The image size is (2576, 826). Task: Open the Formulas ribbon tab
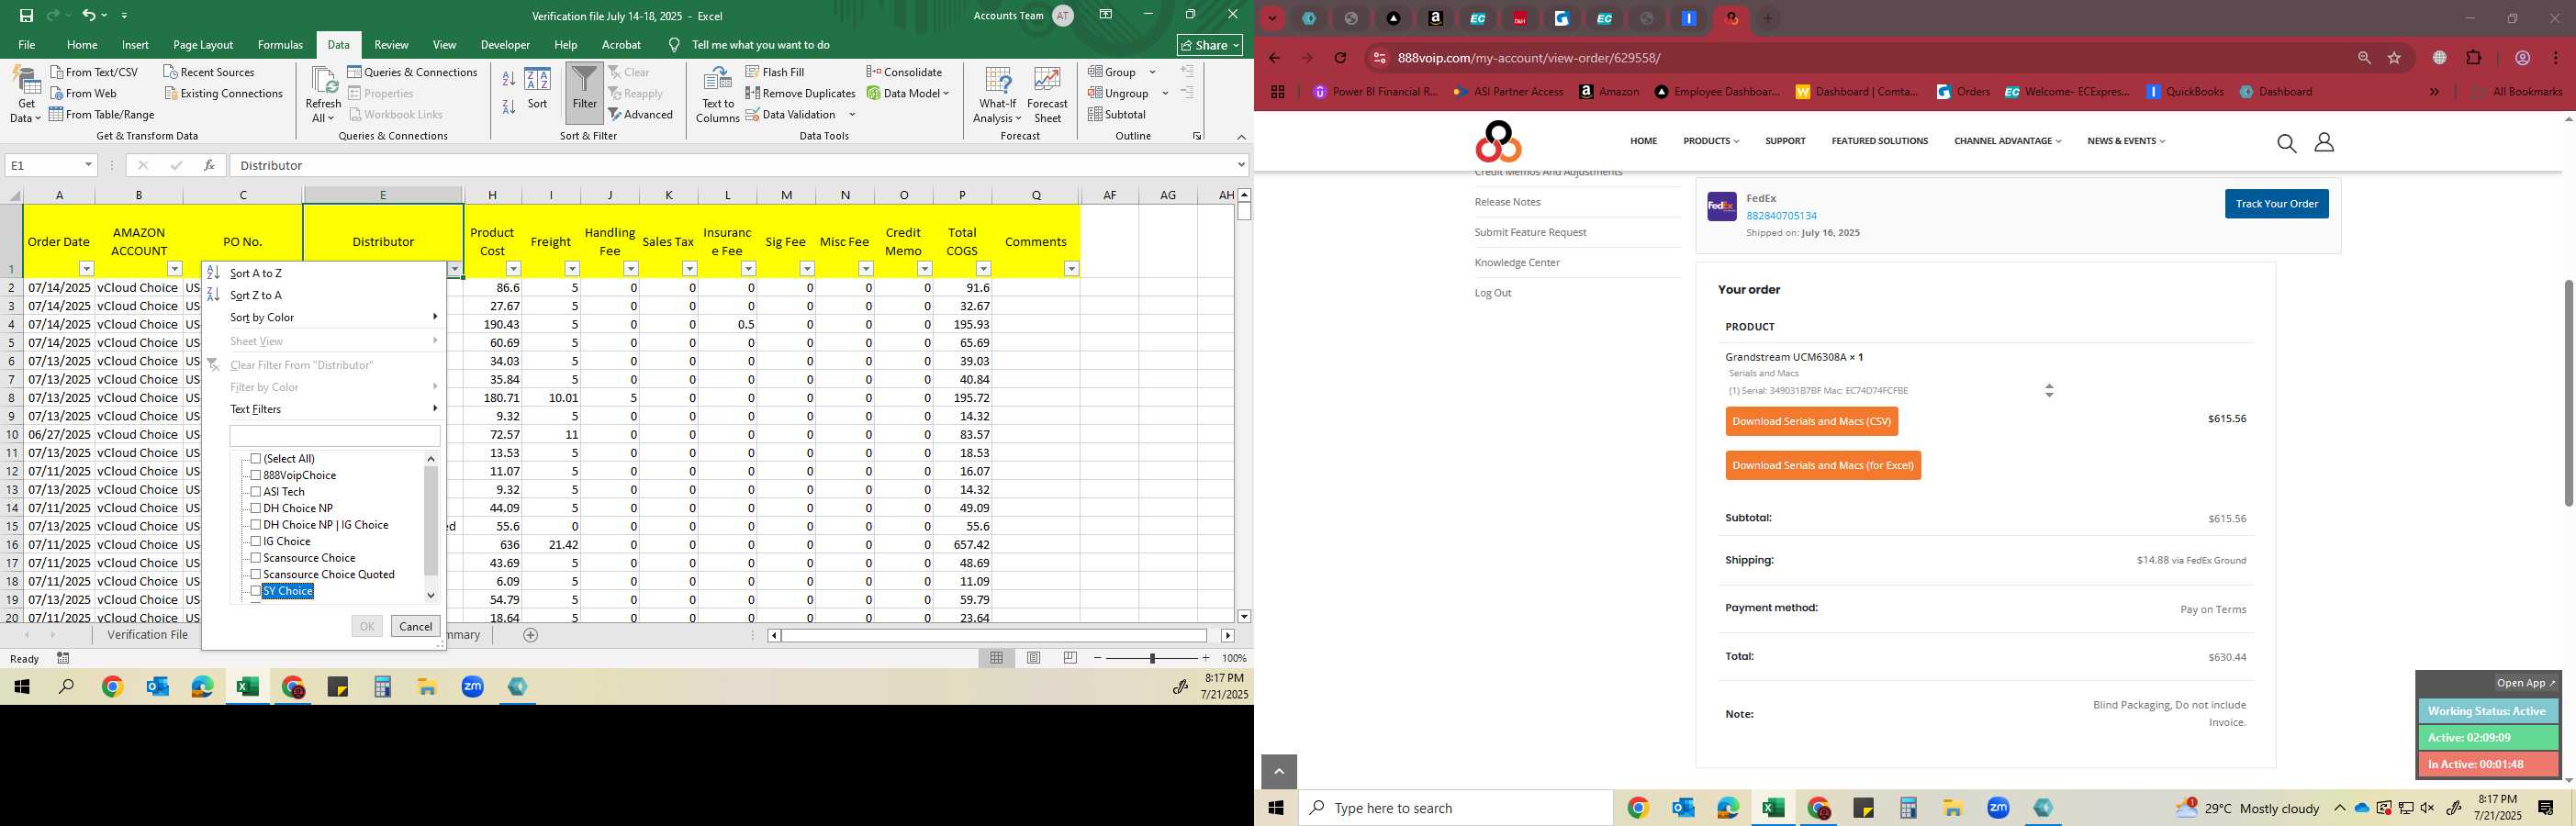pos(280,45)
